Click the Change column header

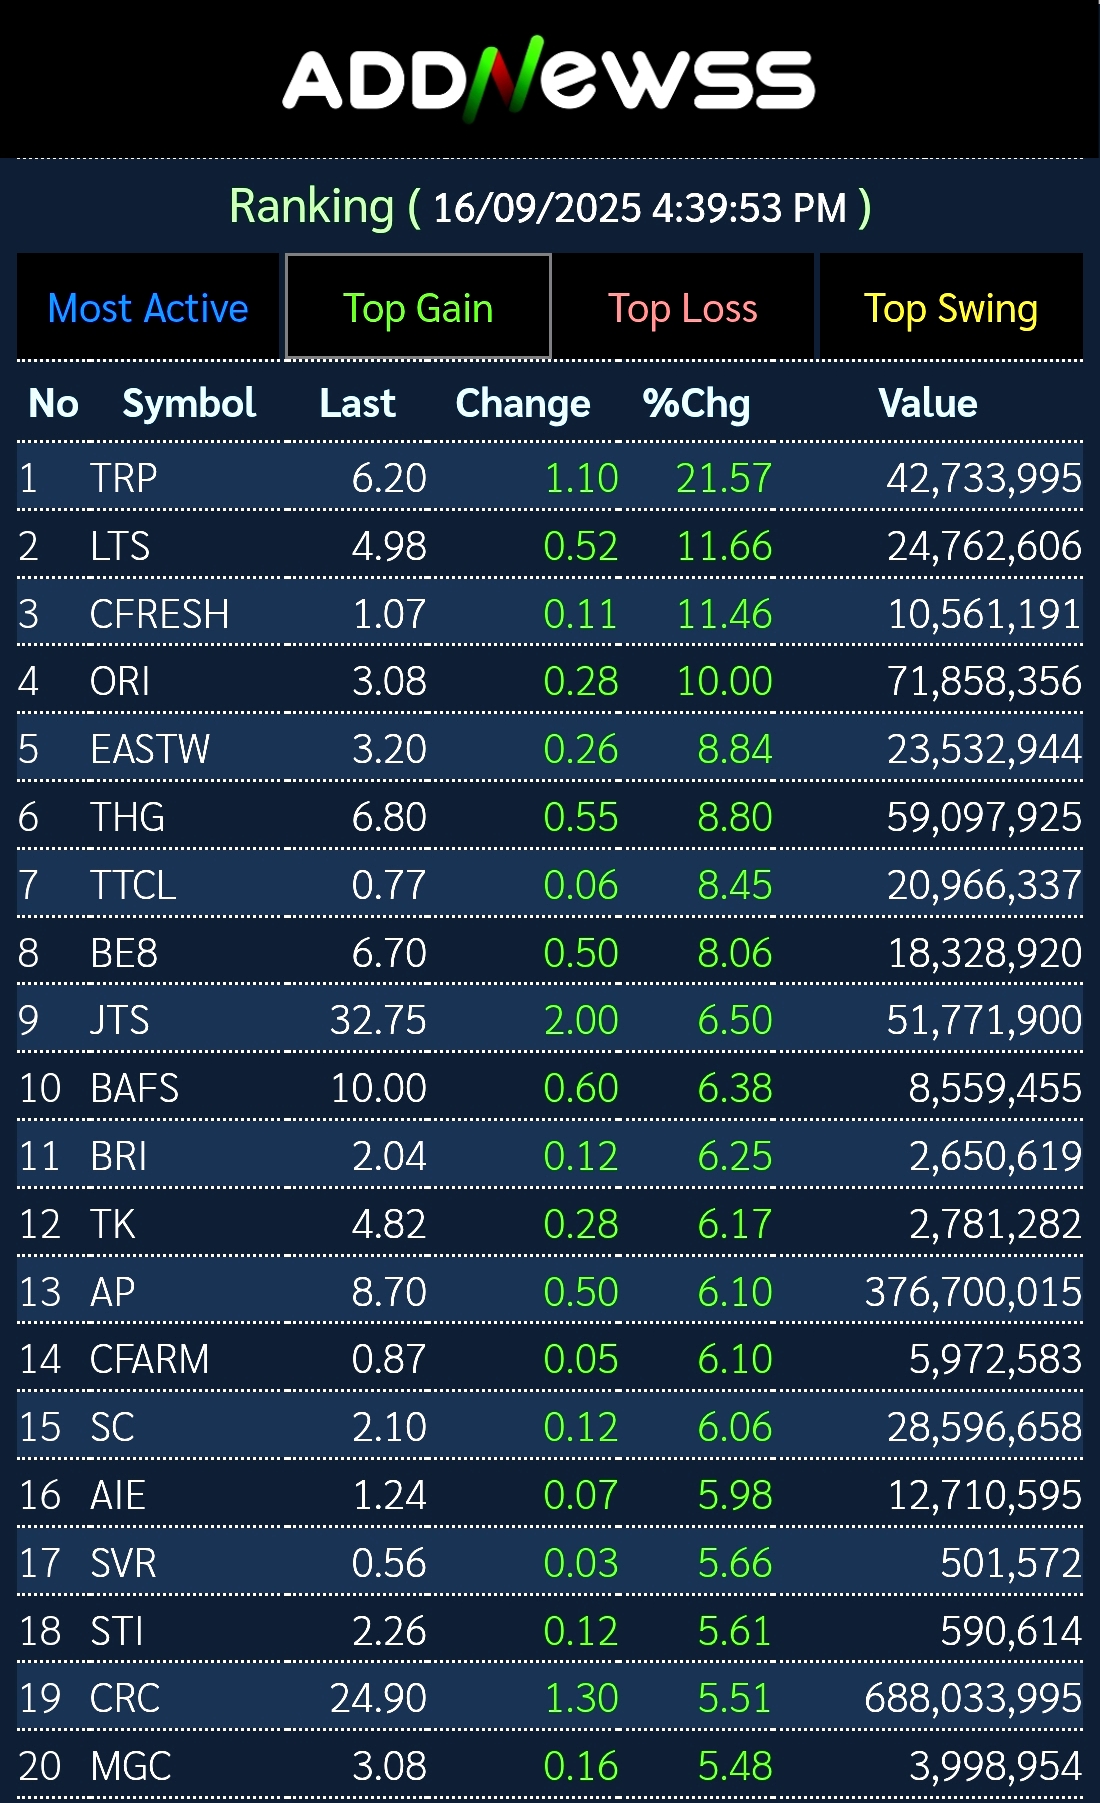pyautogui.click(x=523, y=403)
